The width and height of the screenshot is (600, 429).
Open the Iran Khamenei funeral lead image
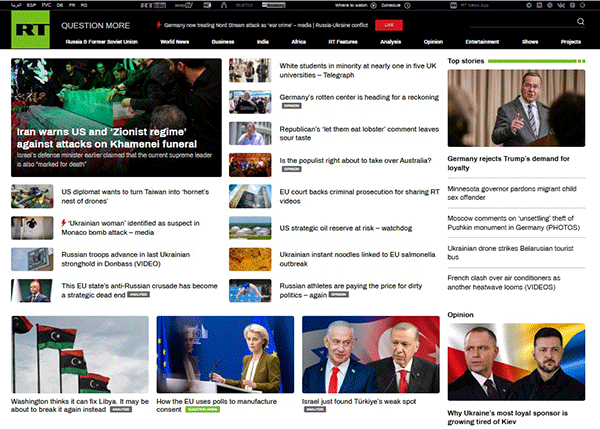pyautogui.click(x=116, y=117)
